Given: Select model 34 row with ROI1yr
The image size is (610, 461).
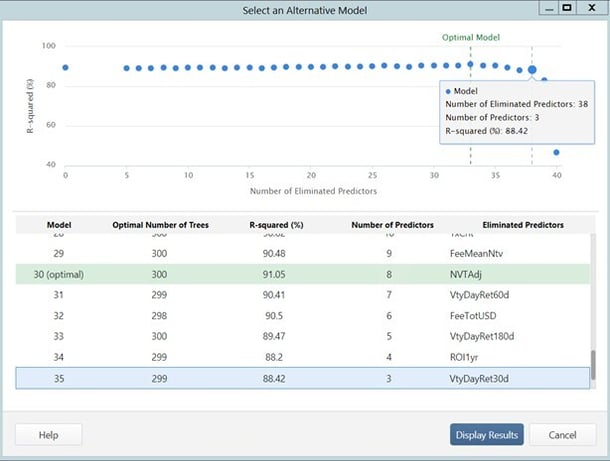Looking at the screenshot, I should 300,358.
